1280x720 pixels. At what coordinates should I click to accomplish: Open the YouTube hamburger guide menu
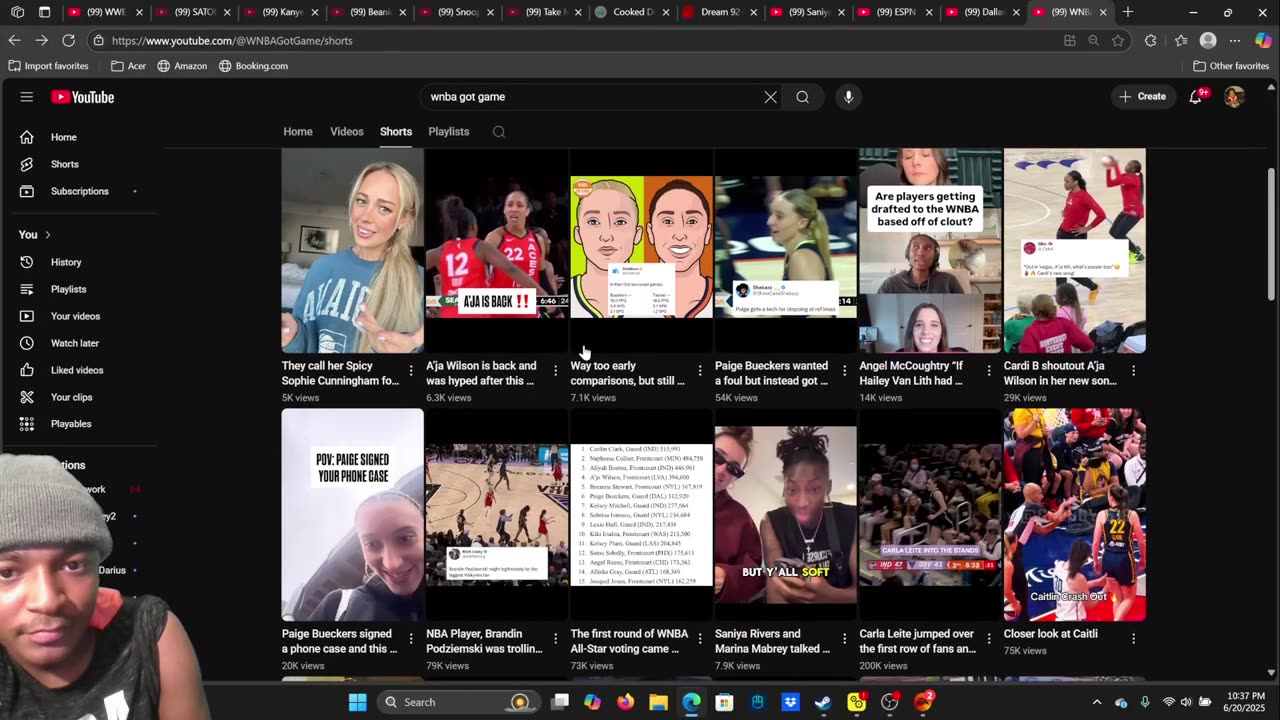click(x=27, y=97)
